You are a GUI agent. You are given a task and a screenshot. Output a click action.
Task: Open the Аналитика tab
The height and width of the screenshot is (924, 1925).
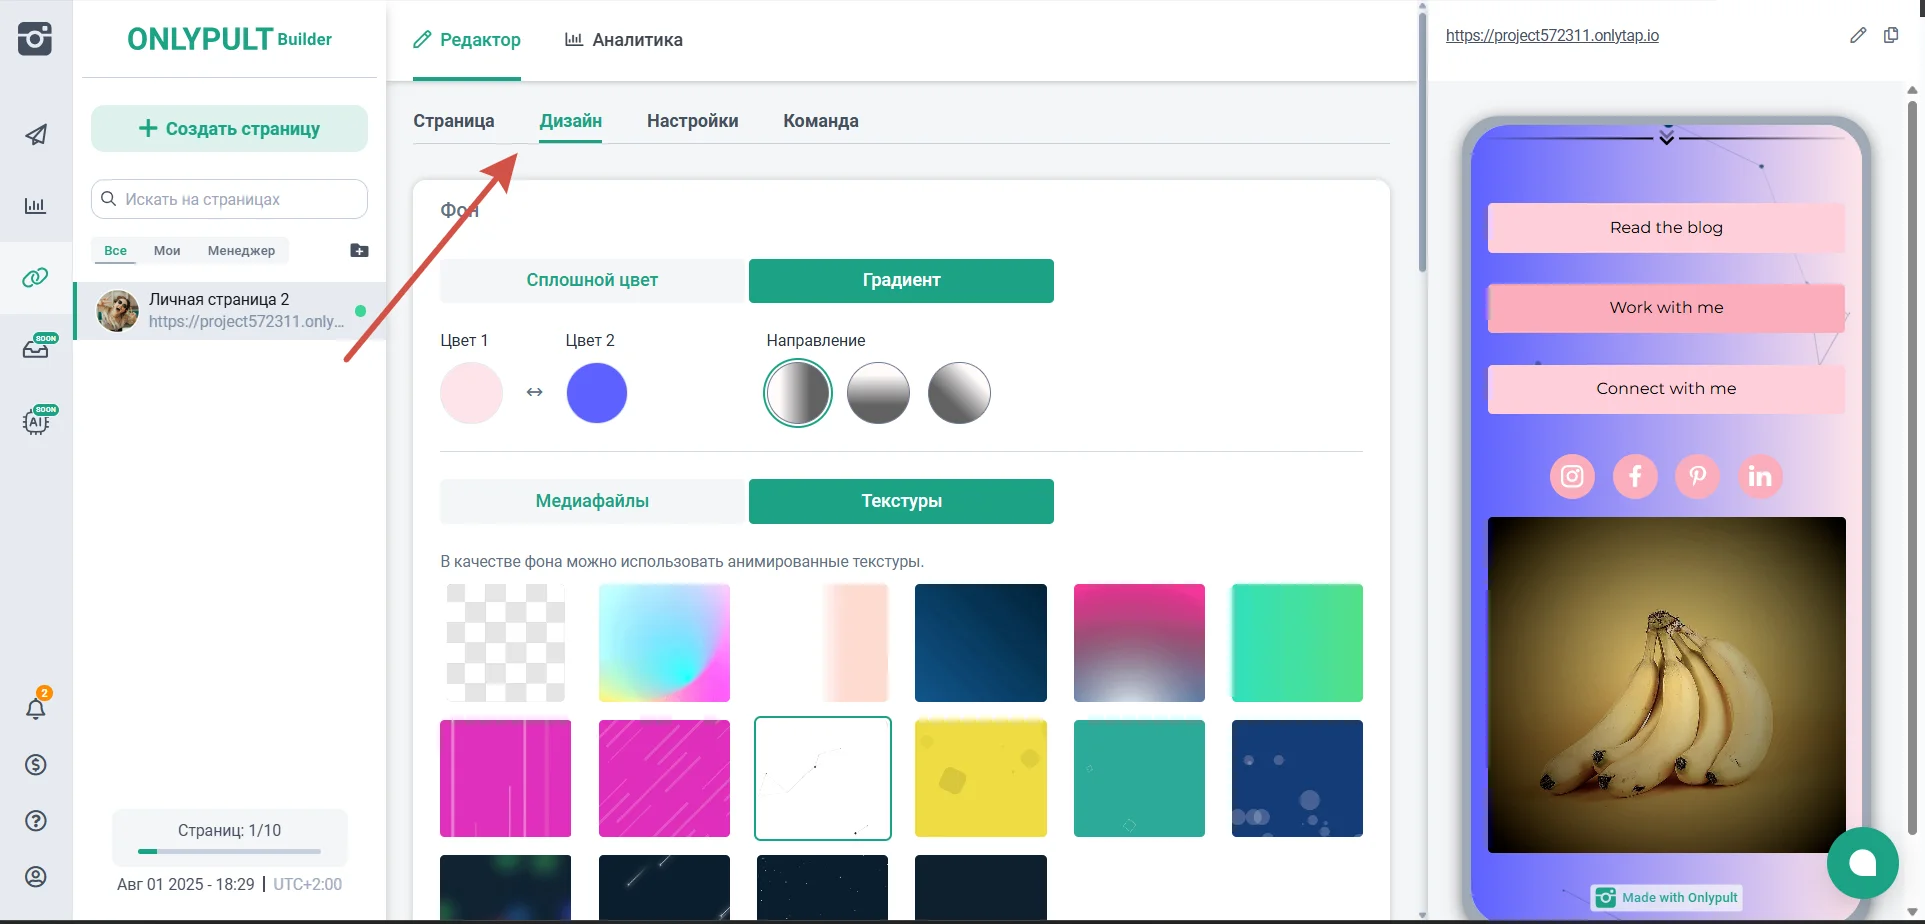[624, 40]
